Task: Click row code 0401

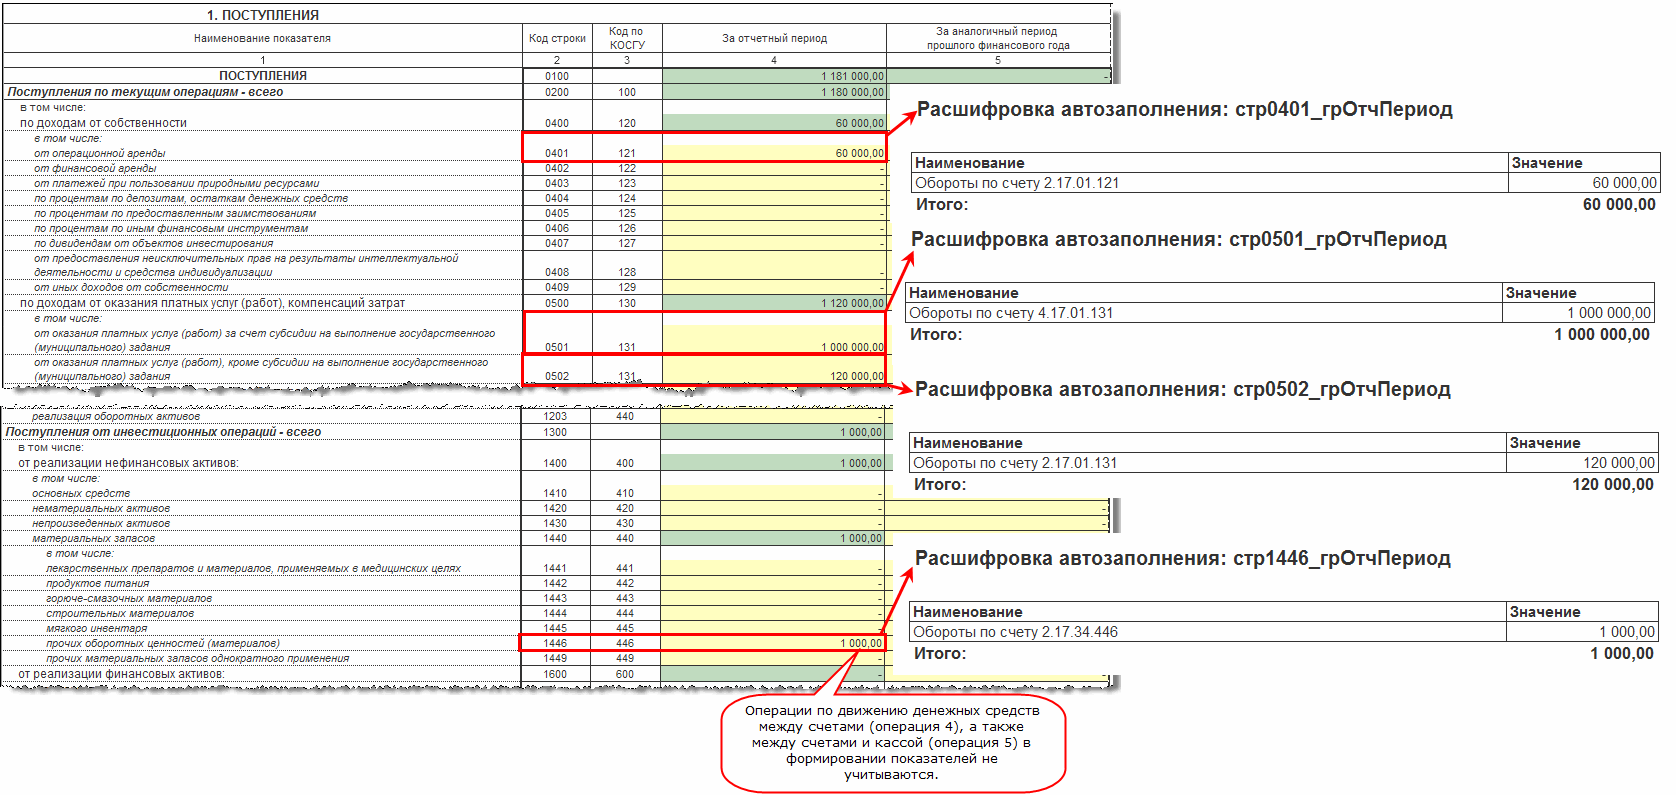Action: (x=557, y=153)
